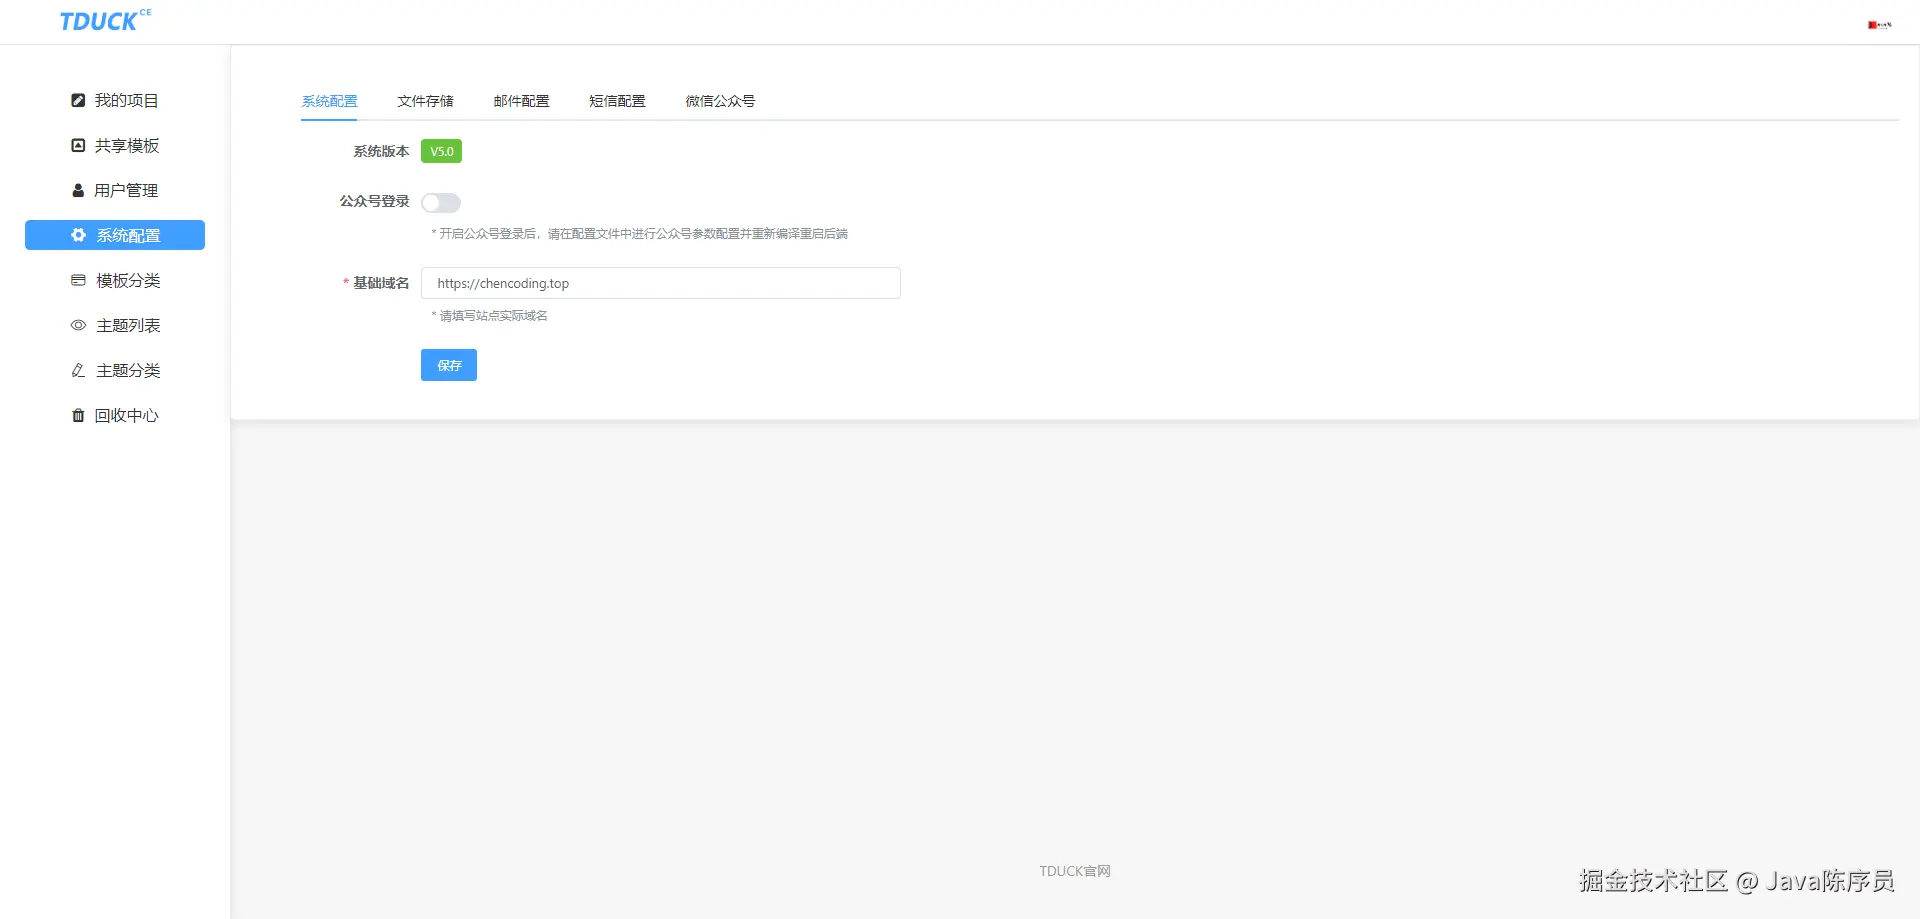Click the 基础域名 input field
The width and height of the screenshot is (1920, 919).
coord(661,283)
